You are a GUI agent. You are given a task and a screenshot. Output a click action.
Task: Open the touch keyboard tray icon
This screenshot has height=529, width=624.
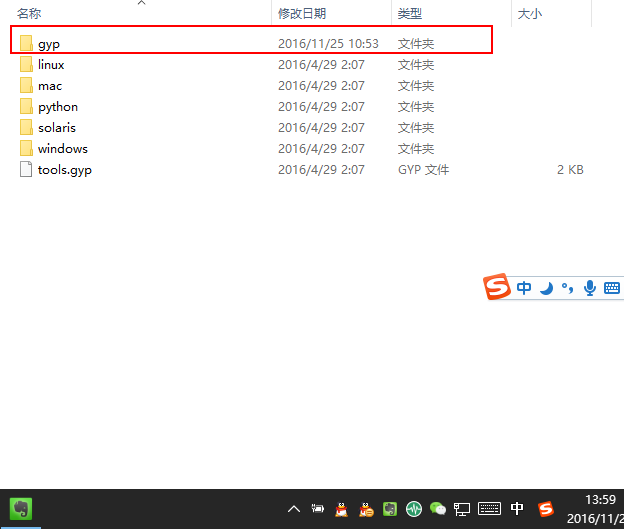489,509
